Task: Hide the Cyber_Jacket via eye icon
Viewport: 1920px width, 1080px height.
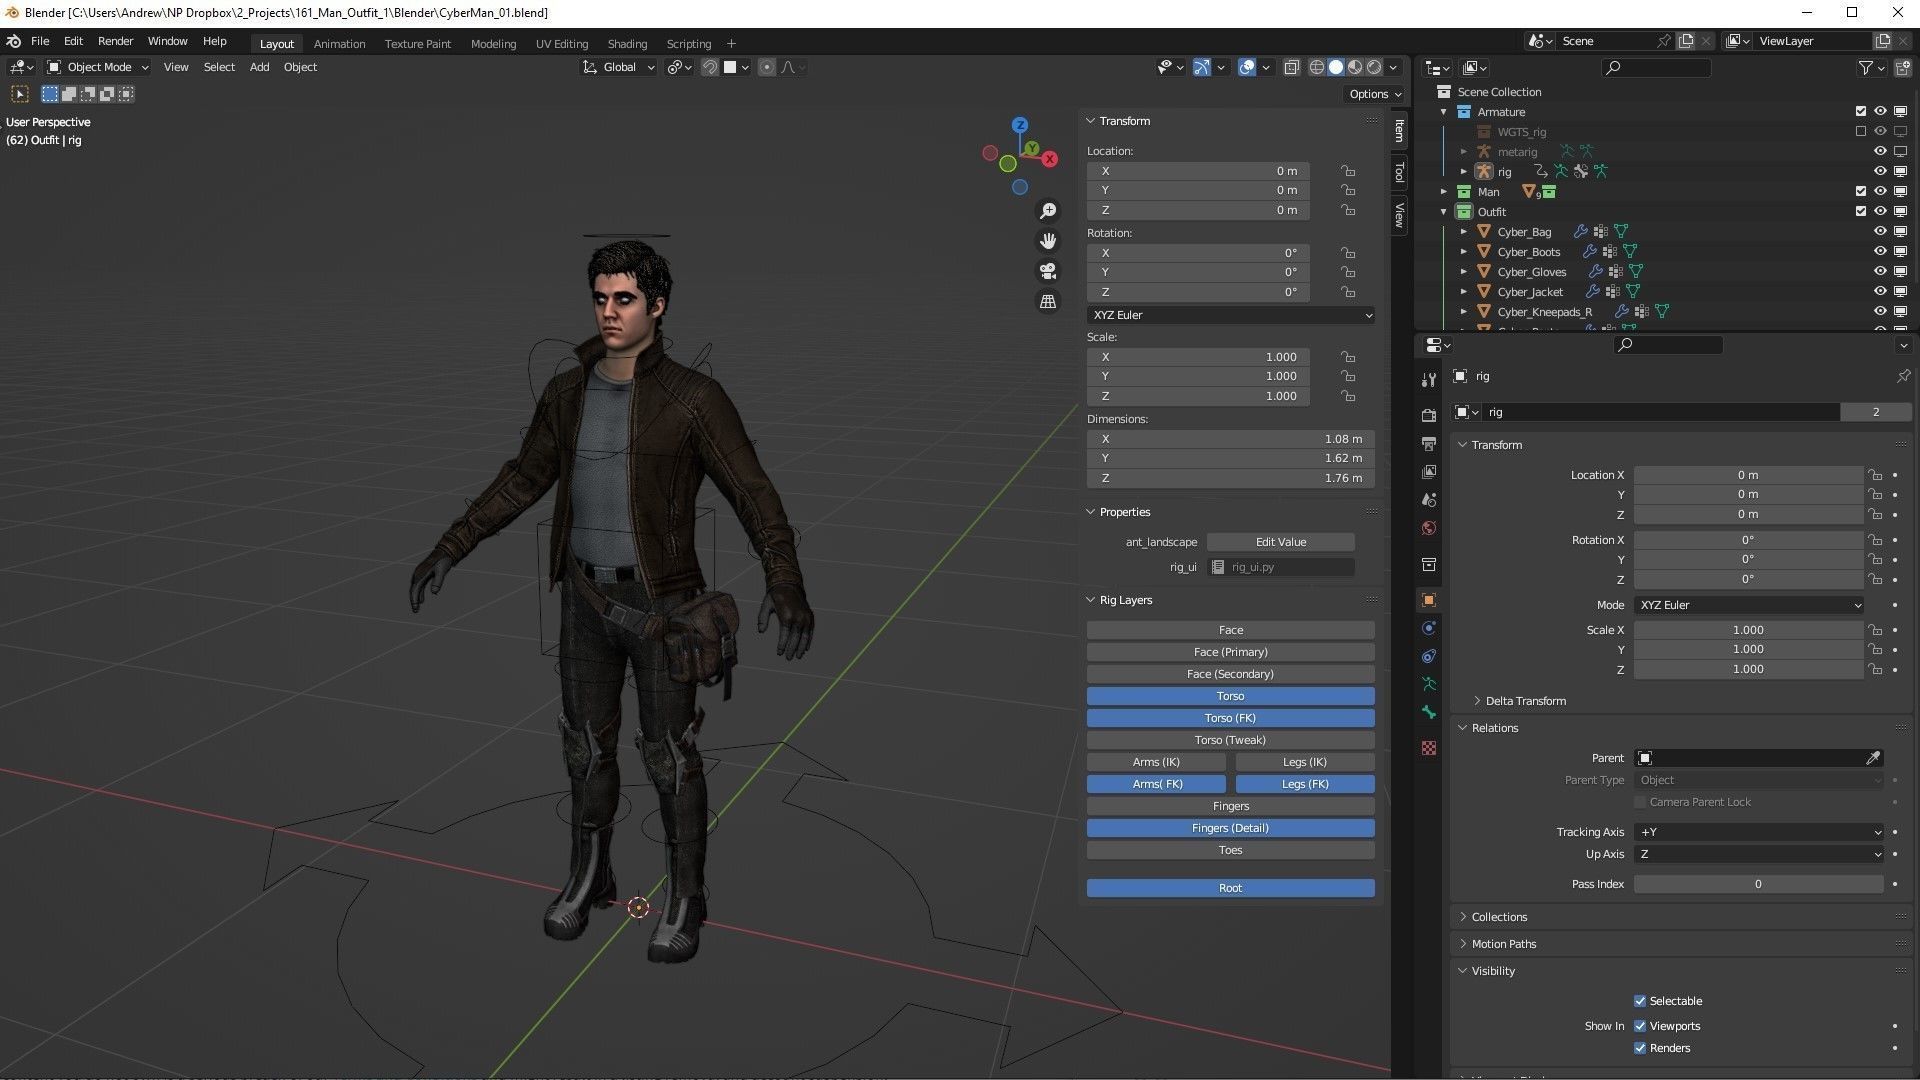Action: [x=1880, y=291]
